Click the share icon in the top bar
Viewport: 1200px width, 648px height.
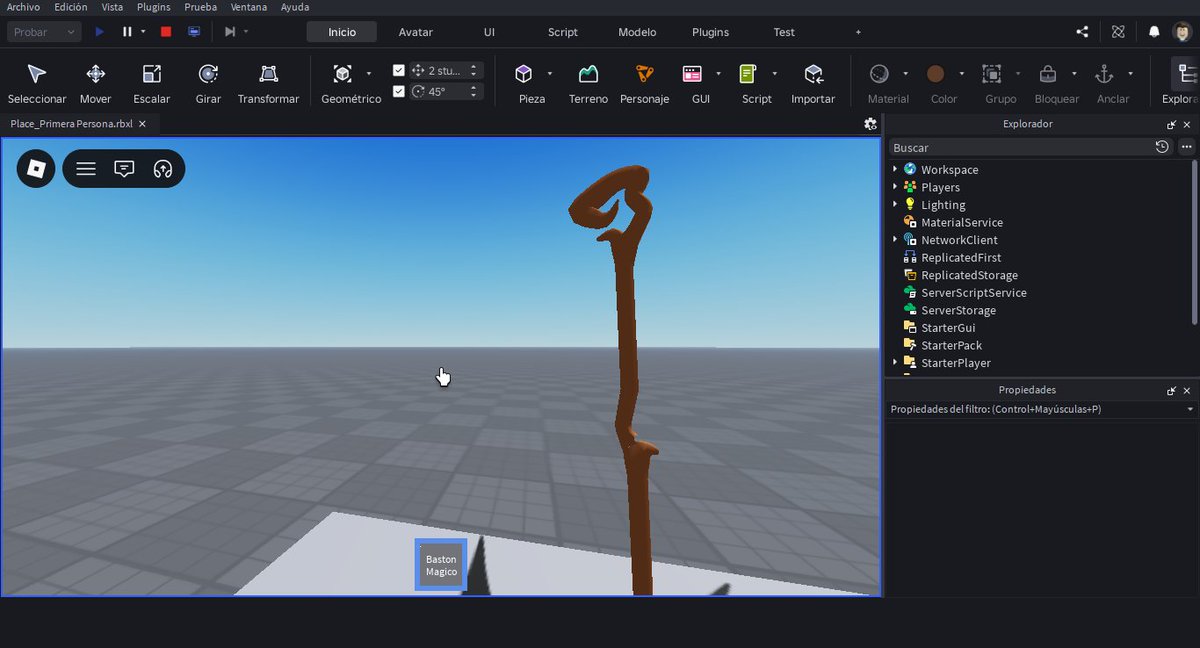[1082, 32]
